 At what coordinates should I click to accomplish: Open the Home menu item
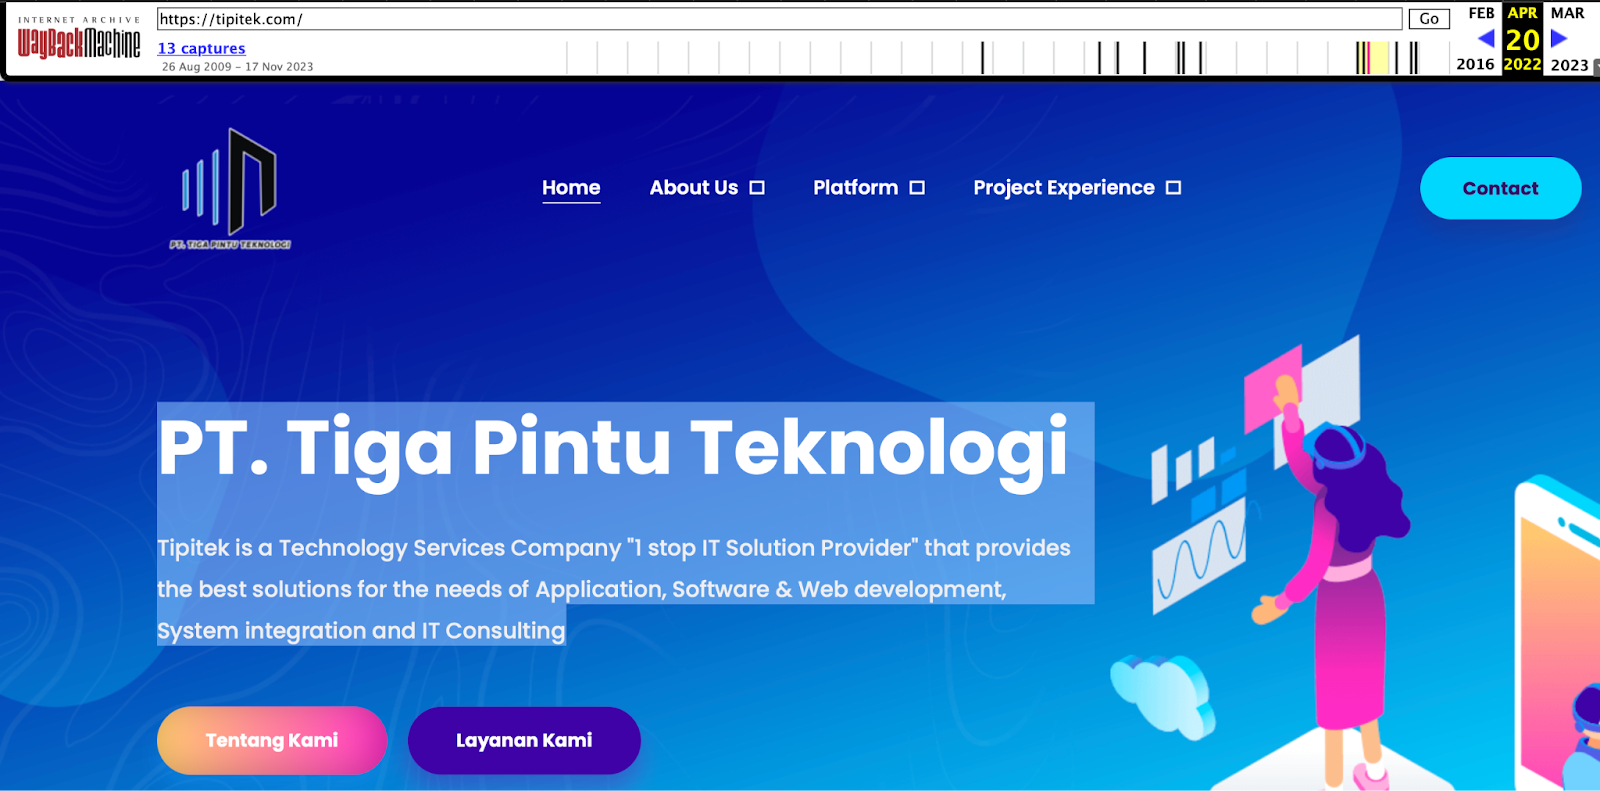point(571,188)
